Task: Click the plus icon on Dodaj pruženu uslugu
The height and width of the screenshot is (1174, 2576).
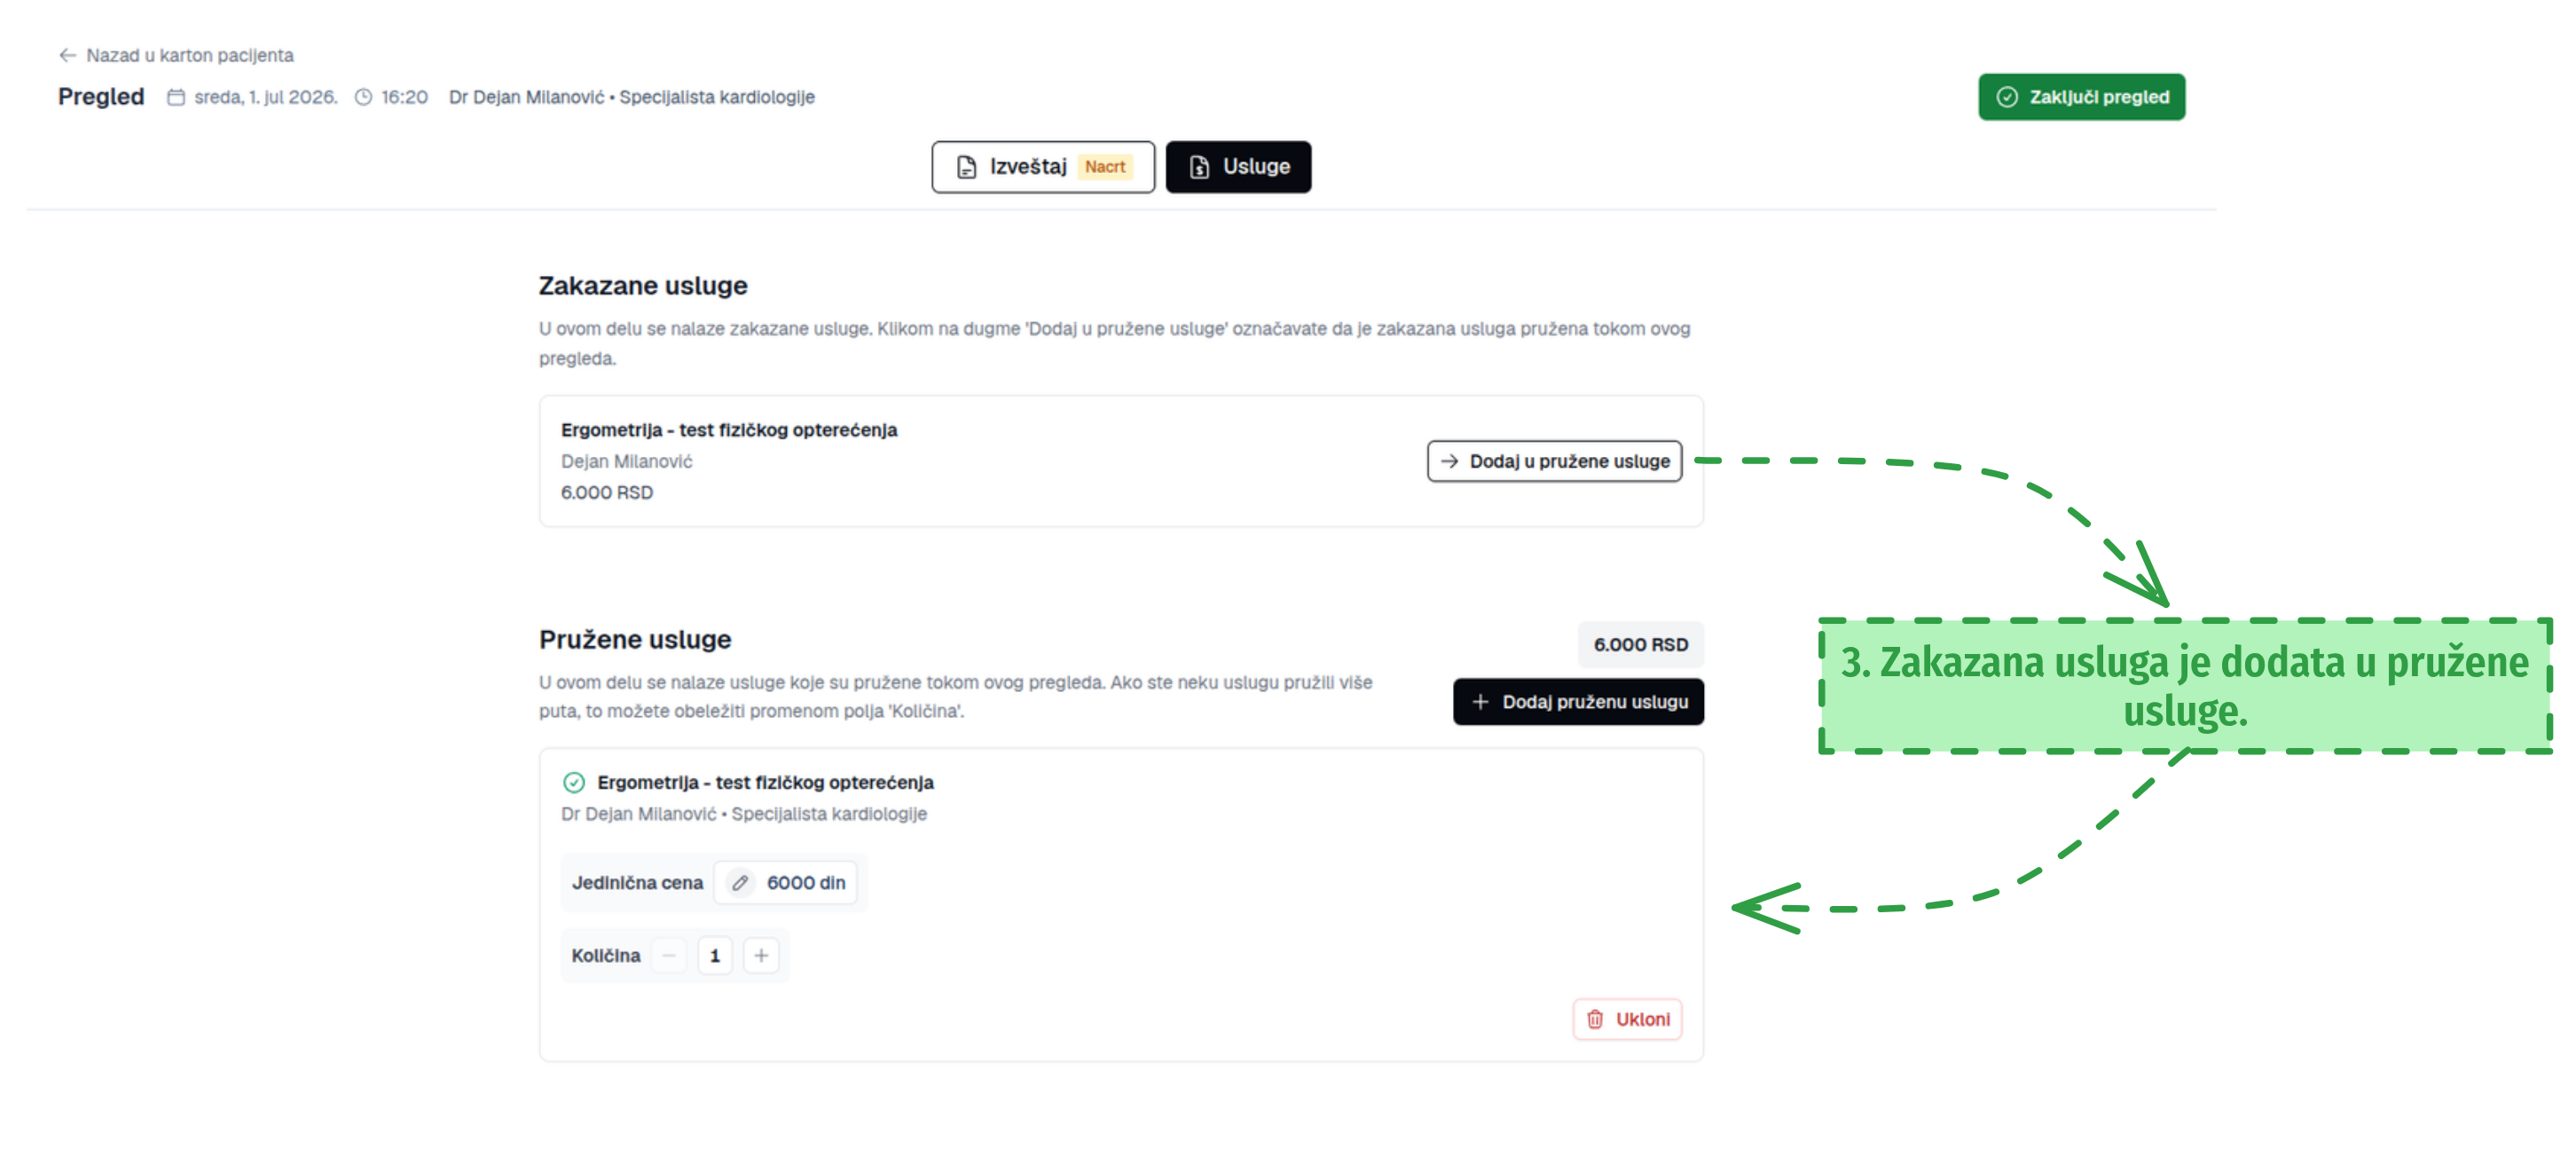Action: pyautogui.click(x=1480, y=702)
